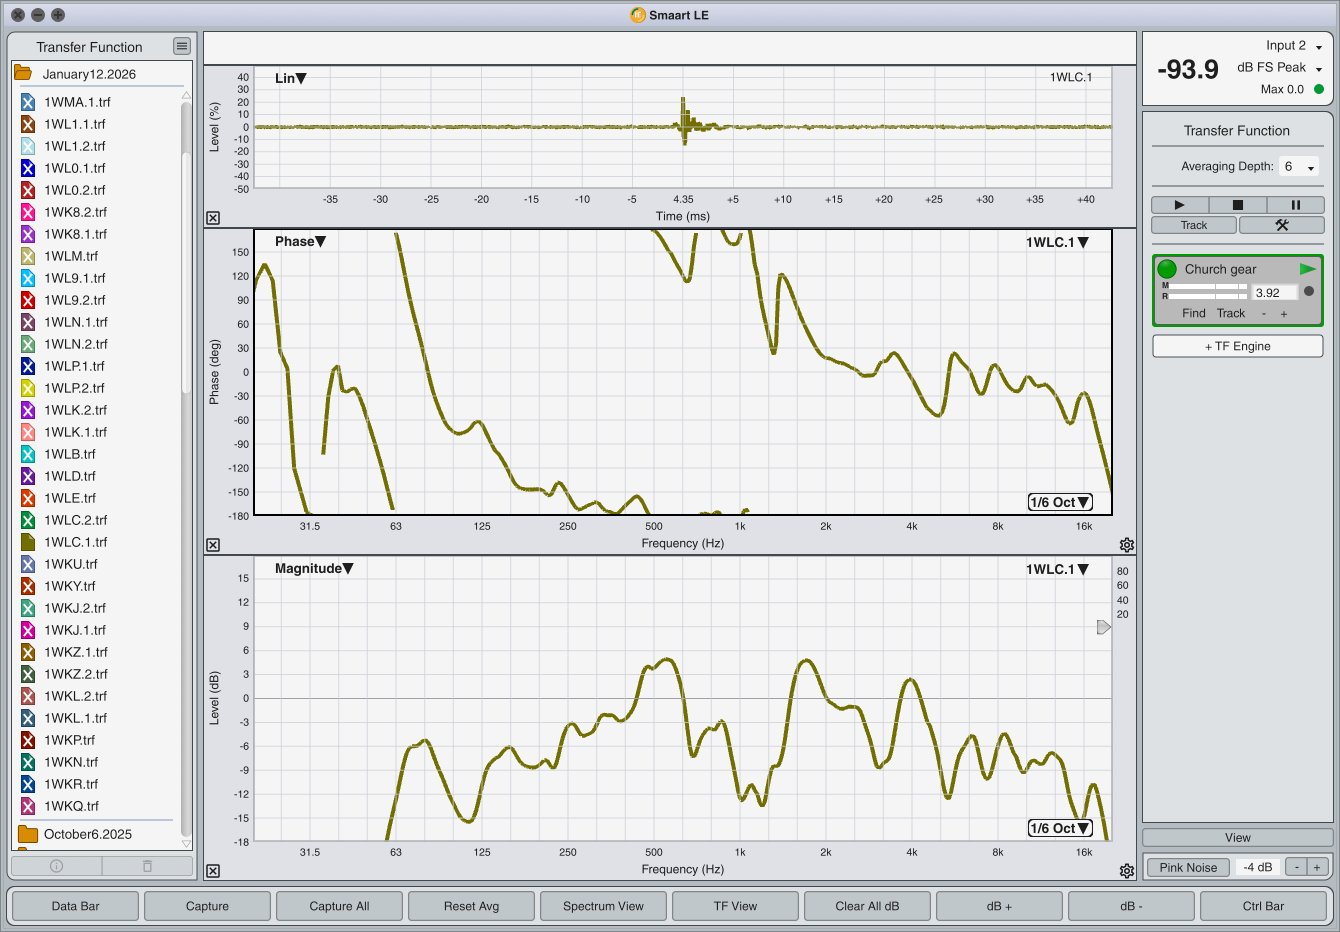
Task: Close the Magnitude plot pane
Action: [213, 871]
